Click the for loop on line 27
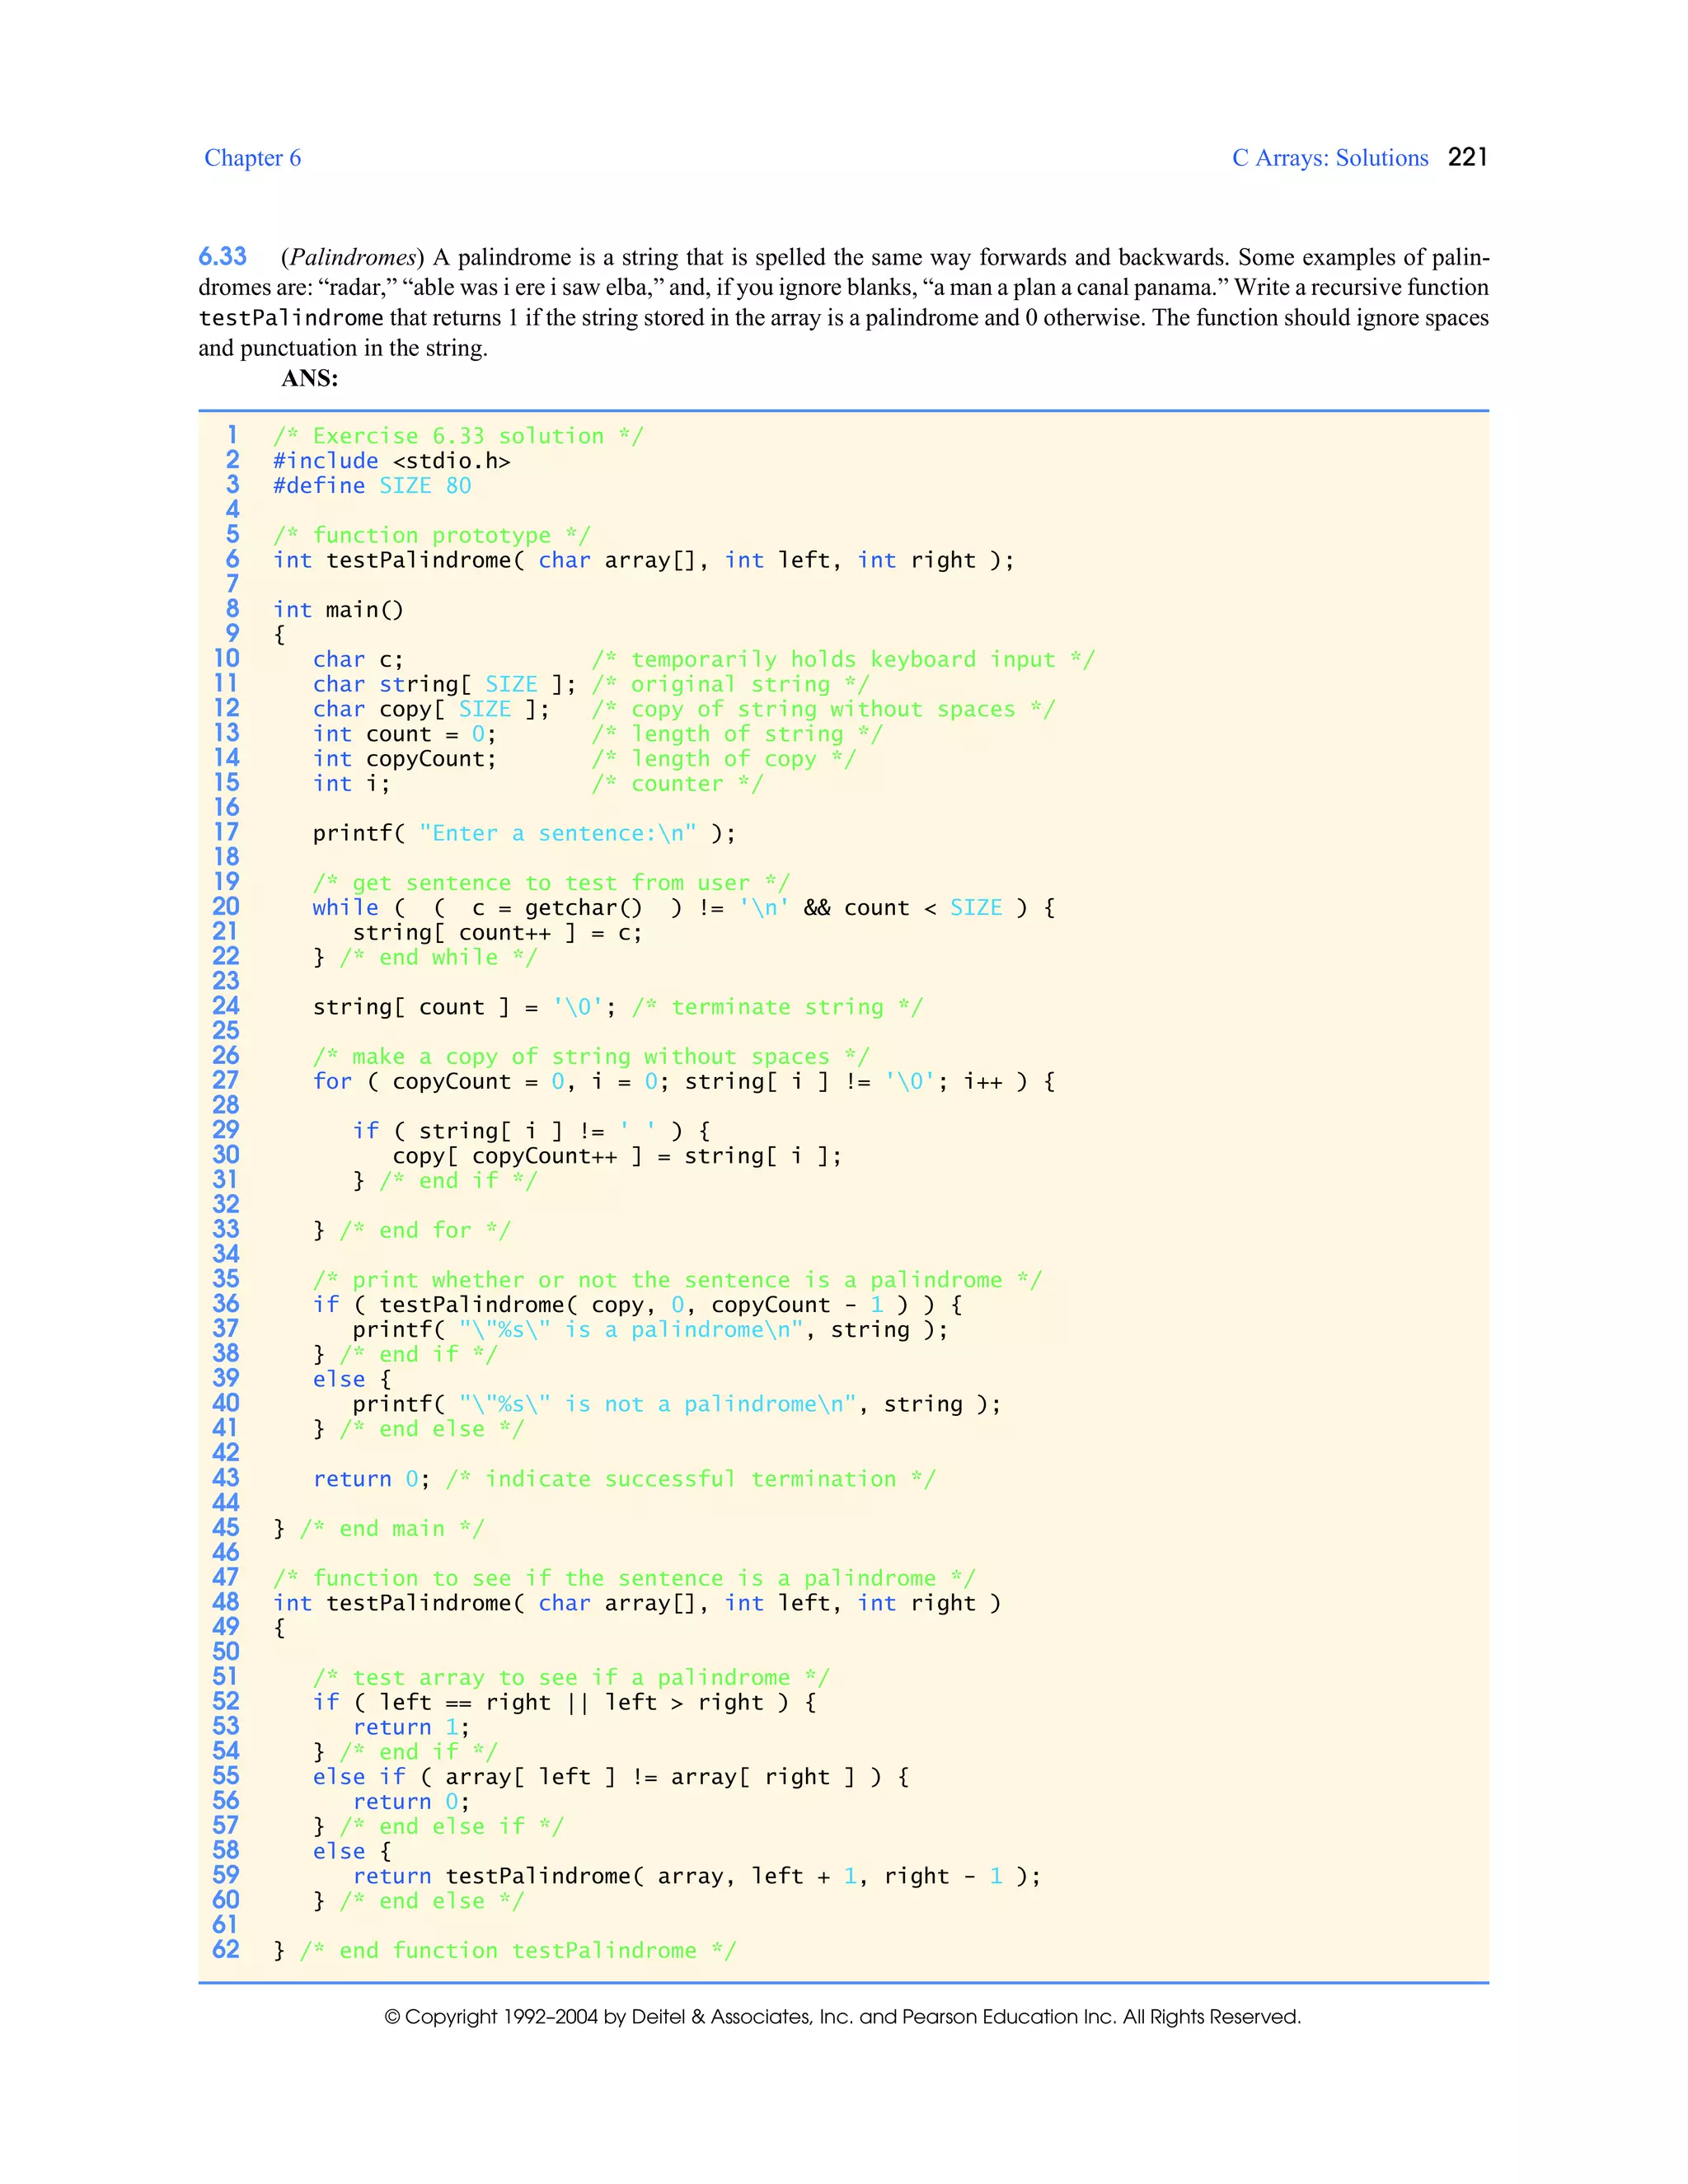 [684, 1082]
